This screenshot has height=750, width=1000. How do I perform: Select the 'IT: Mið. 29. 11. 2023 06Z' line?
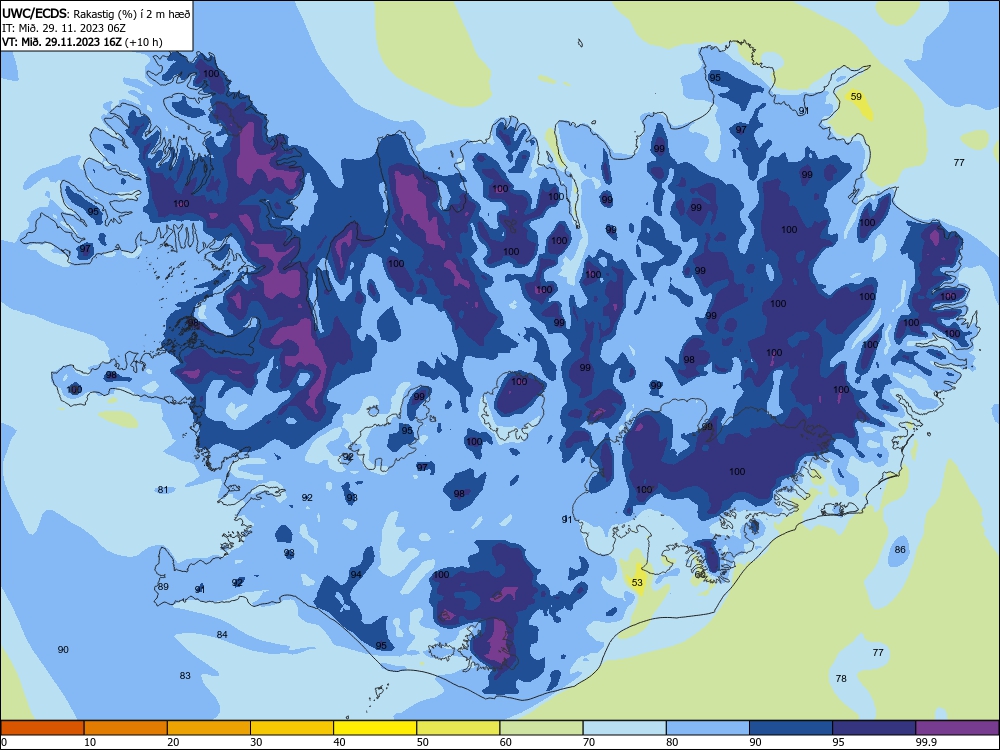(64, 28)
